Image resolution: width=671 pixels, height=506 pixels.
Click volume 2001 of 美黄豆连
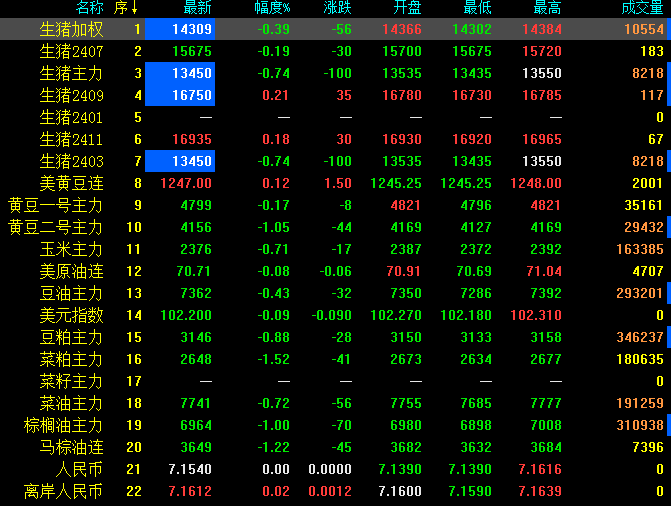(647, 184)
